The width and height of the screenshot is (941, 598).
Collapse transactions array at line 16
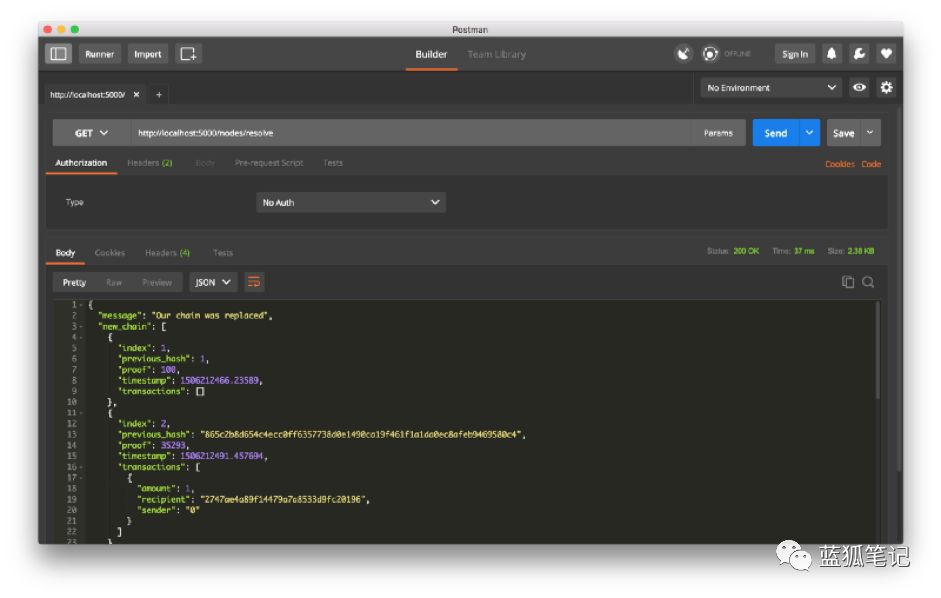82,467
